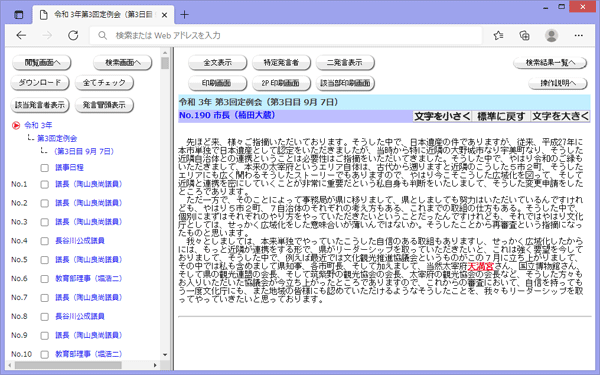Click the up arrow of left panel scrollbar
600x375 pixels.
[x=165, y=53]
